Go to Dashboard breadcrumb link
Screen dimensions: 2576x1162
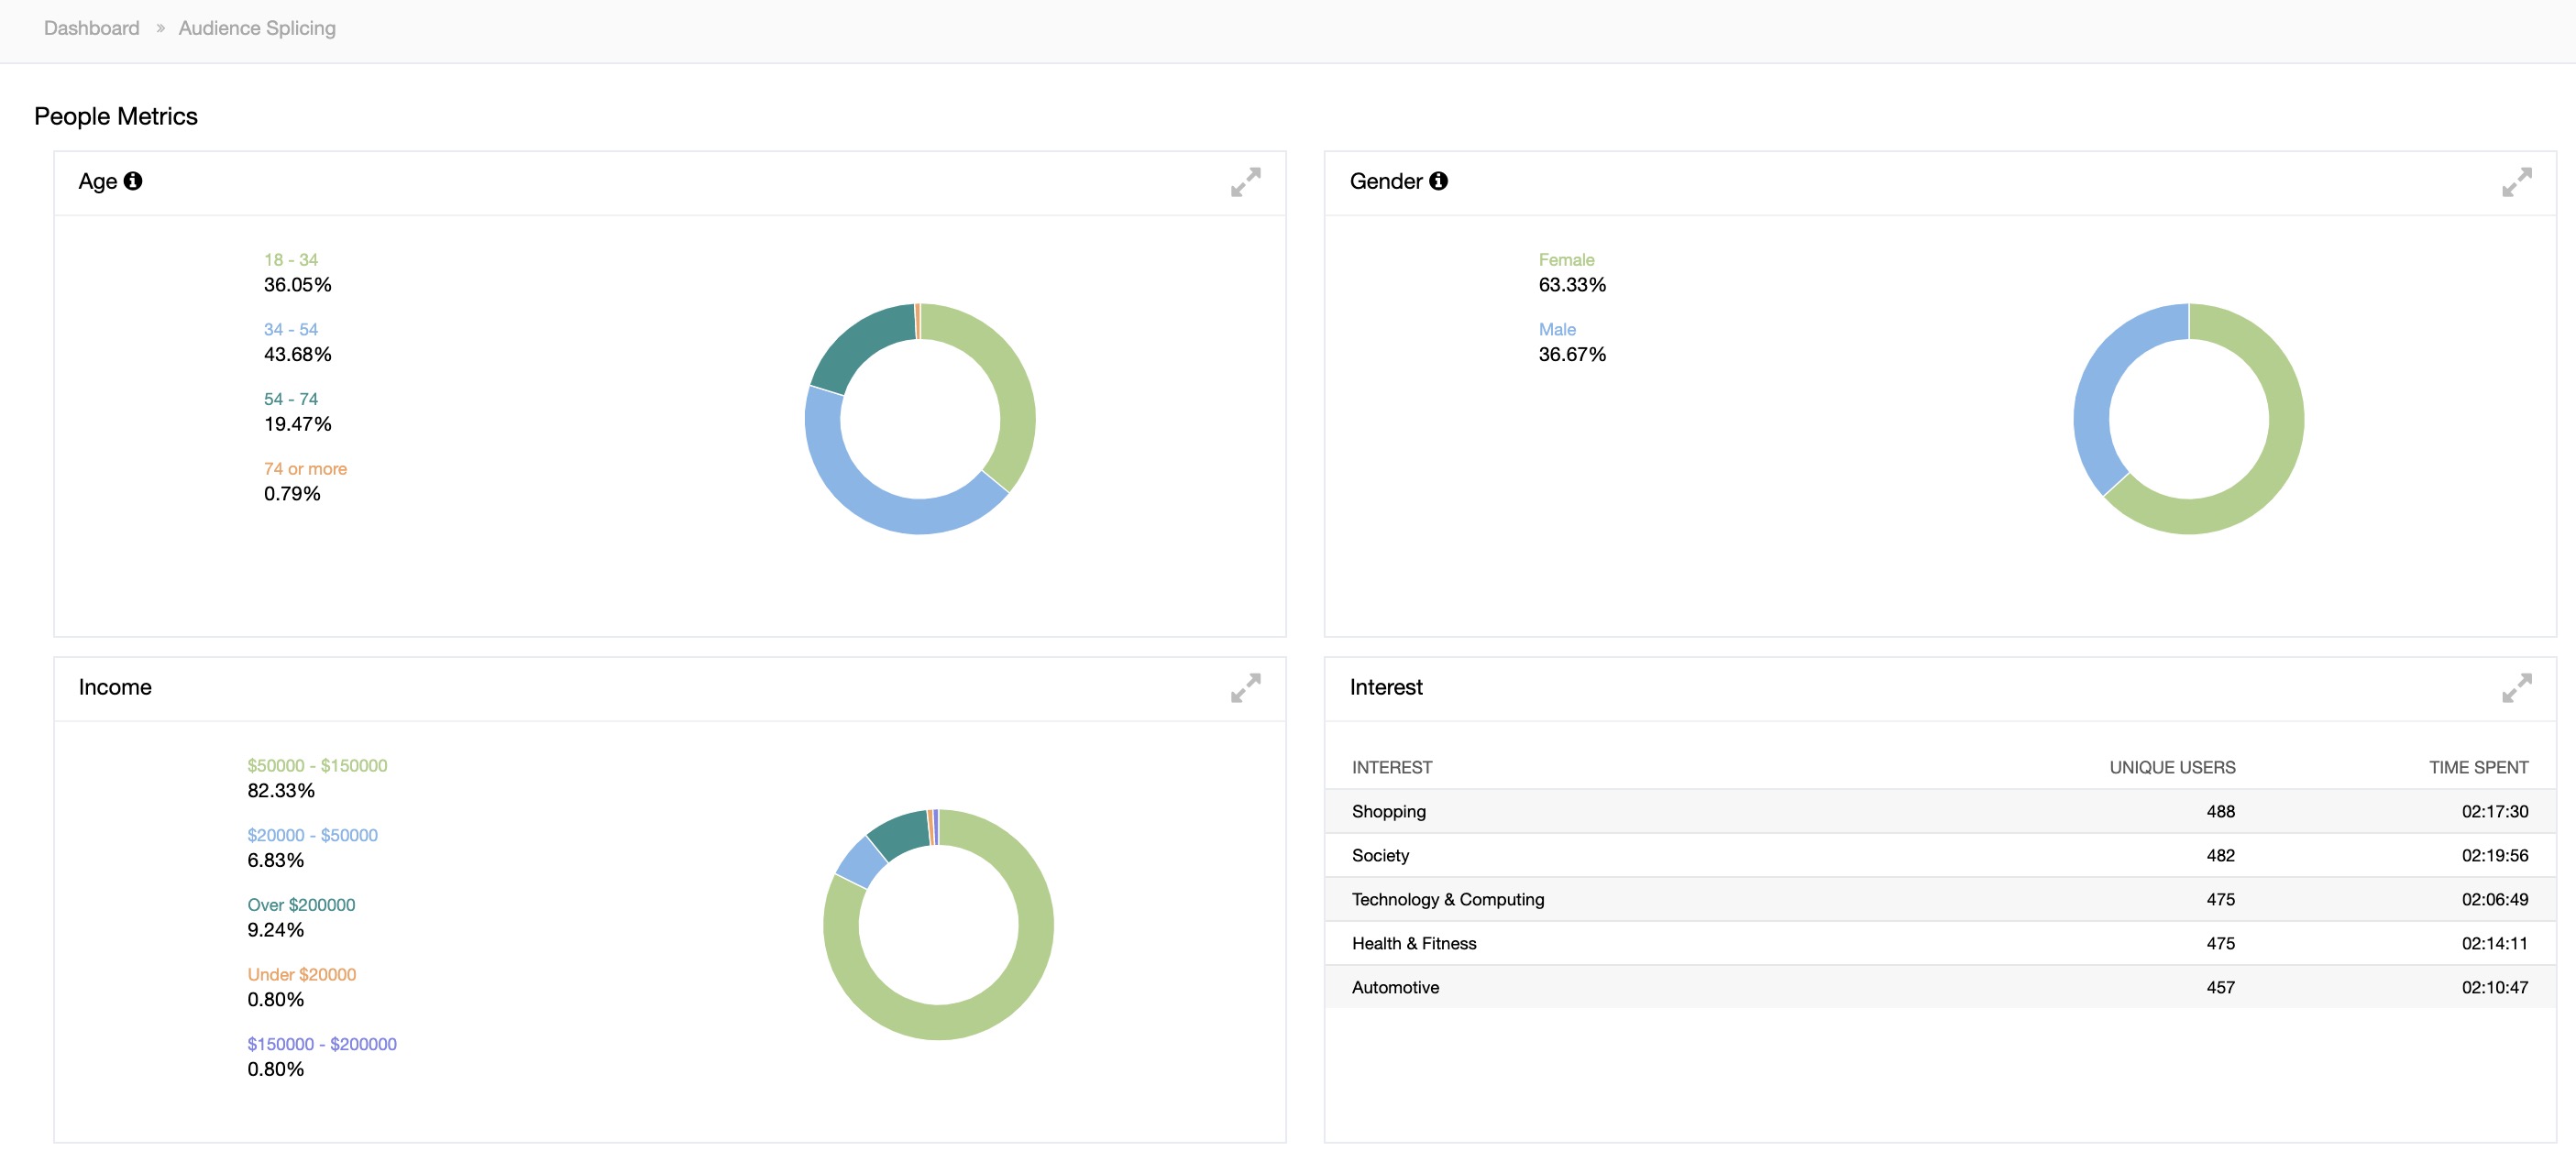tap(91, 28)
